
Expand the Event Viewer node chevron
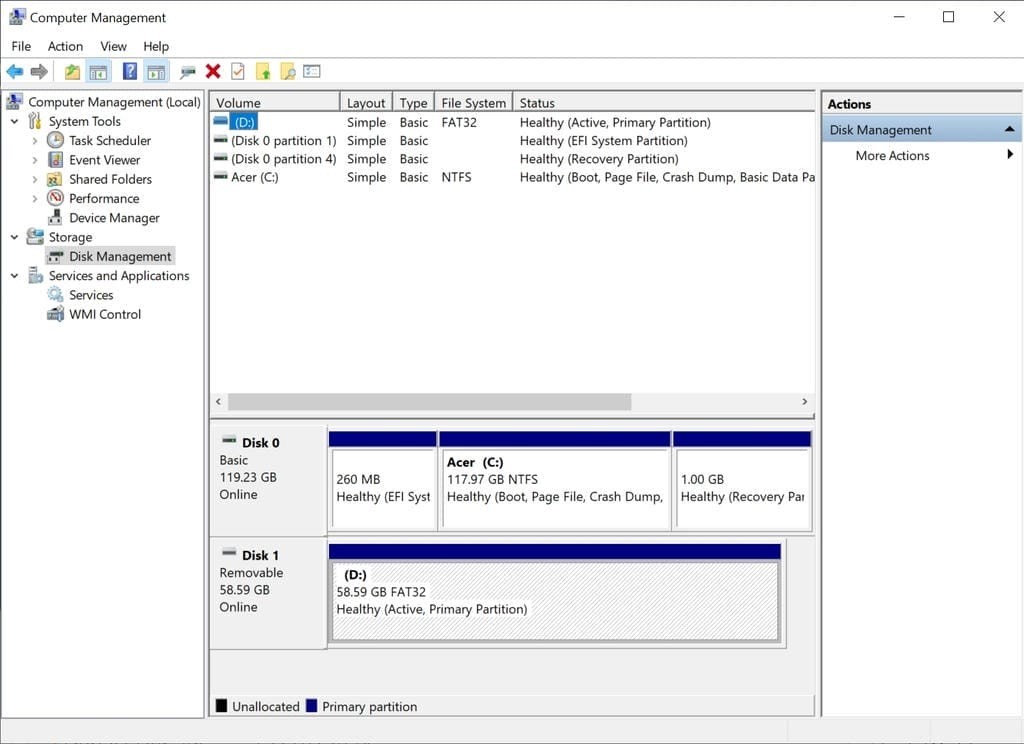pos(35,160)
